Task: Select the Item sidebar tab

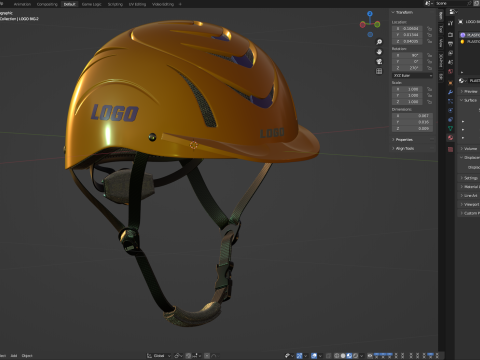Action: pos(441,15)
